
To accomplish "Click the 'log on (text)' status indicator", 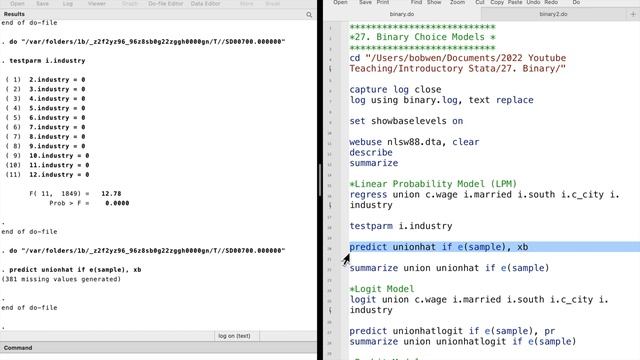I will [x=234, y=336].
